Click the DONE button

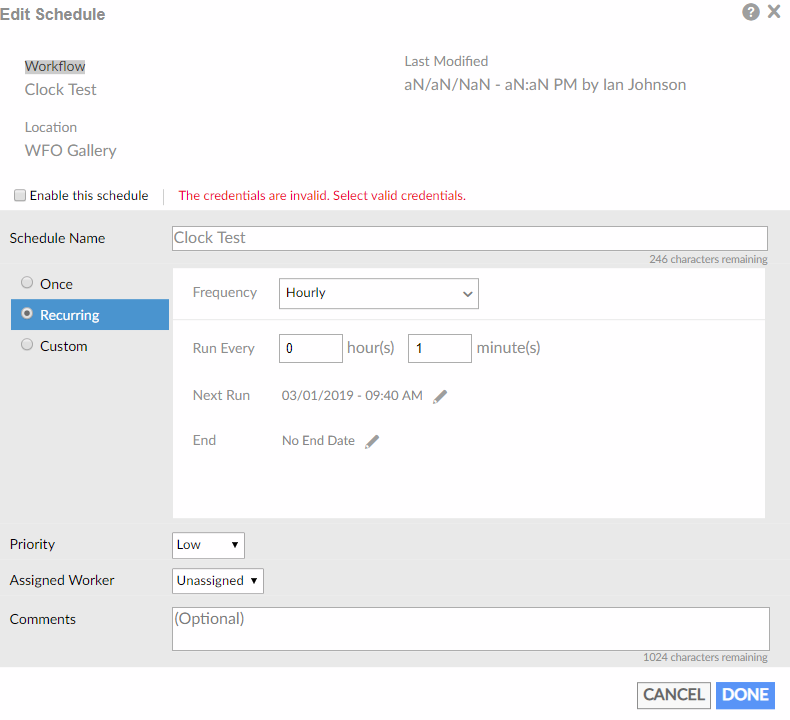coord(745,695)
